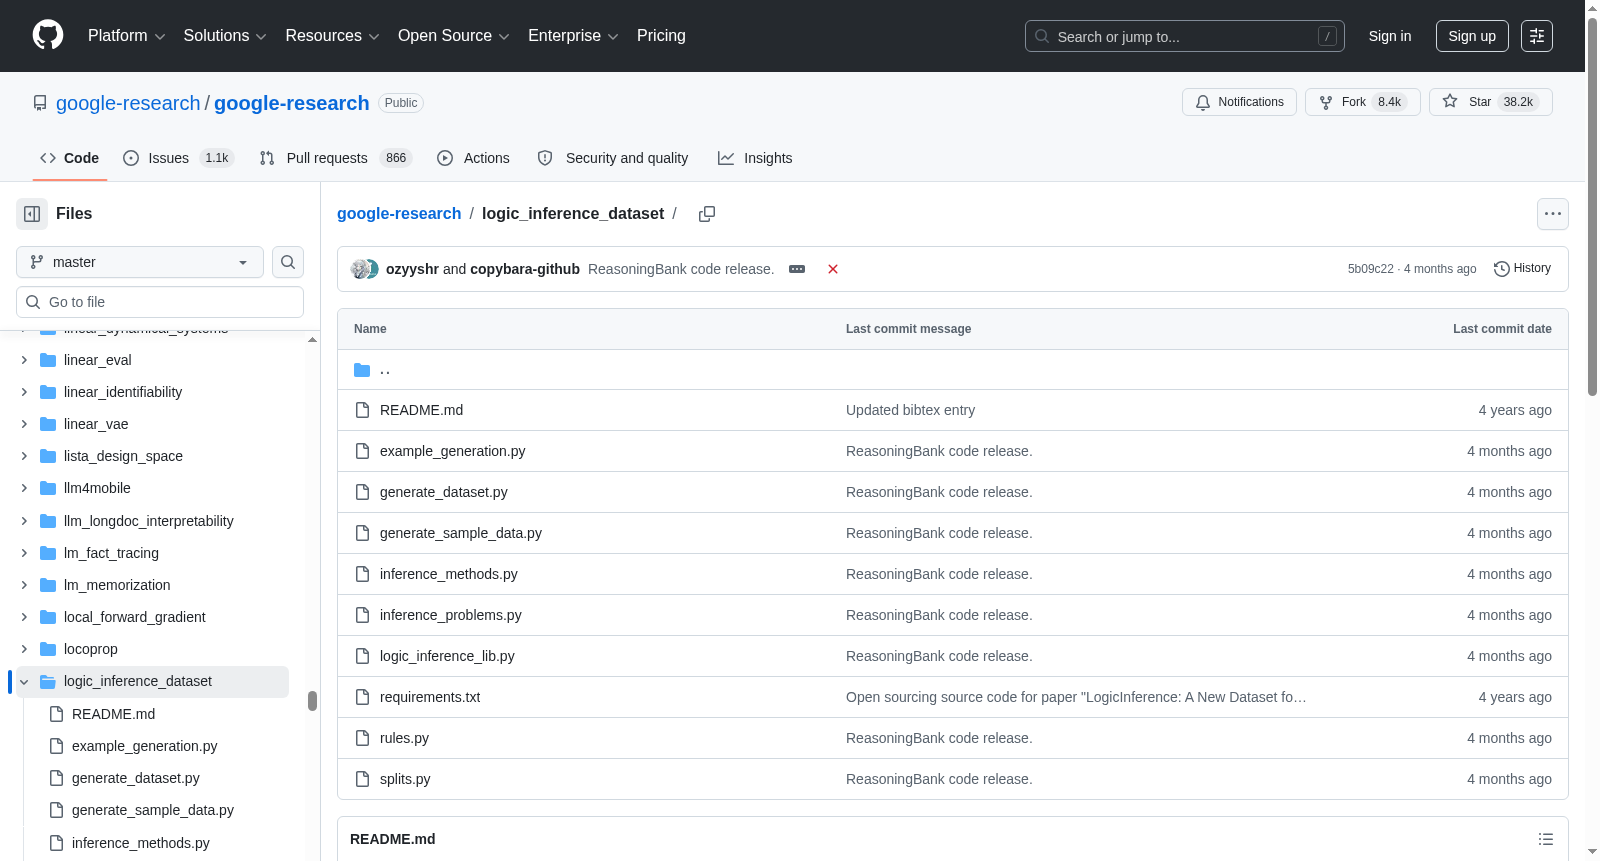Click the Go to file input
This screenshot has height=861, width=1600.
point(160,302)
